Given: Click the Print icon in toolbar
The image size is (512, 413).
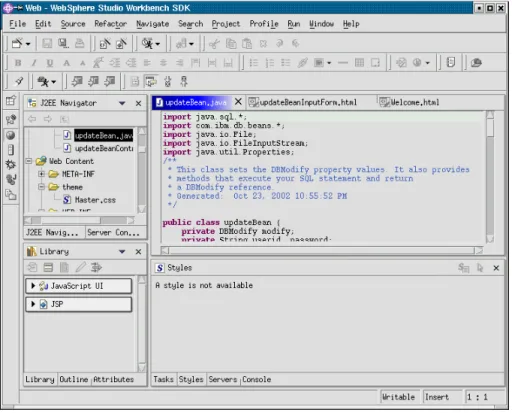Looking at the screenshot, I should pyautogui.click(x=79, y=43).
